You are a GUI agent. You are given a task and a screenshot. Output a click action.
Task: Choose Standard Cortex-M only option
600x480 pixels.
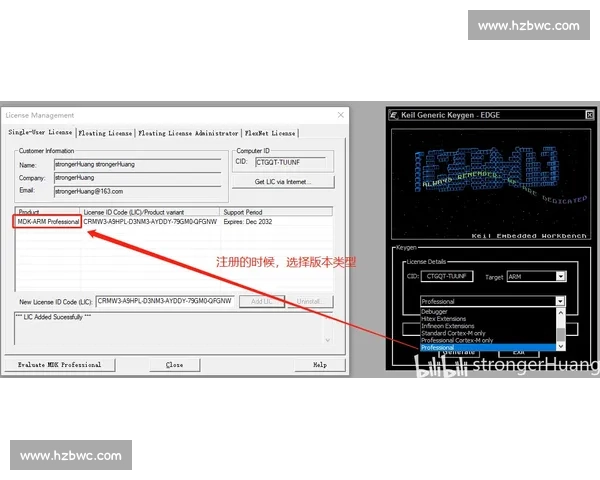click(488, 333)
